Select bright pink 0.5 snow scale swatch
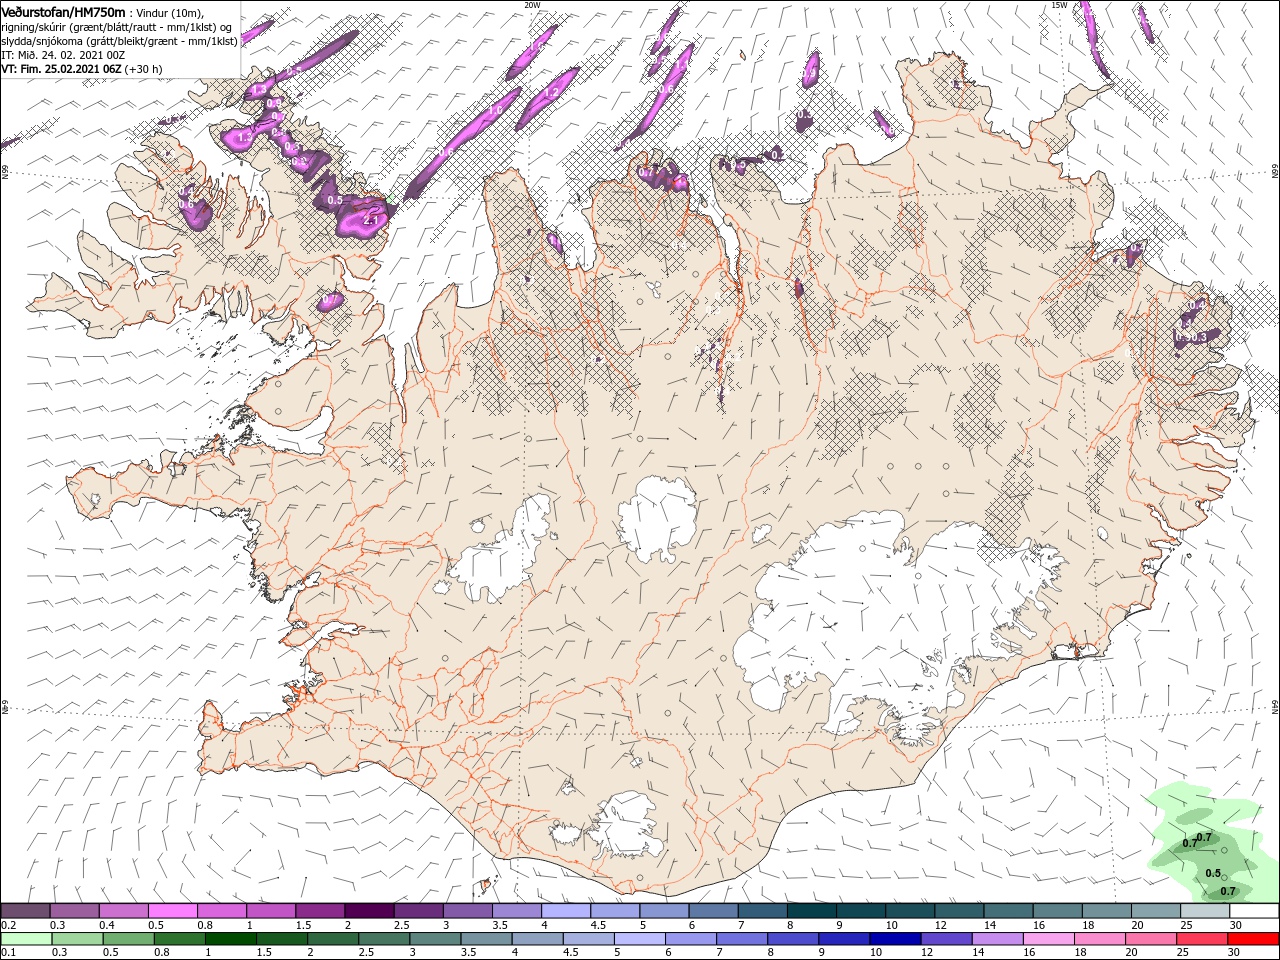The width and height of the screenshot is (1280, 960). (172, 911)
